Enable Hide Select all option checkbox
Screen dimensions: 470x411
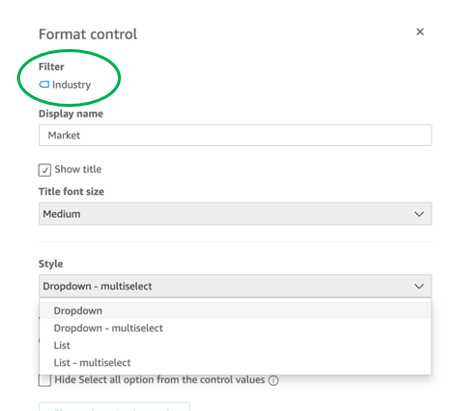click(45, 380)
